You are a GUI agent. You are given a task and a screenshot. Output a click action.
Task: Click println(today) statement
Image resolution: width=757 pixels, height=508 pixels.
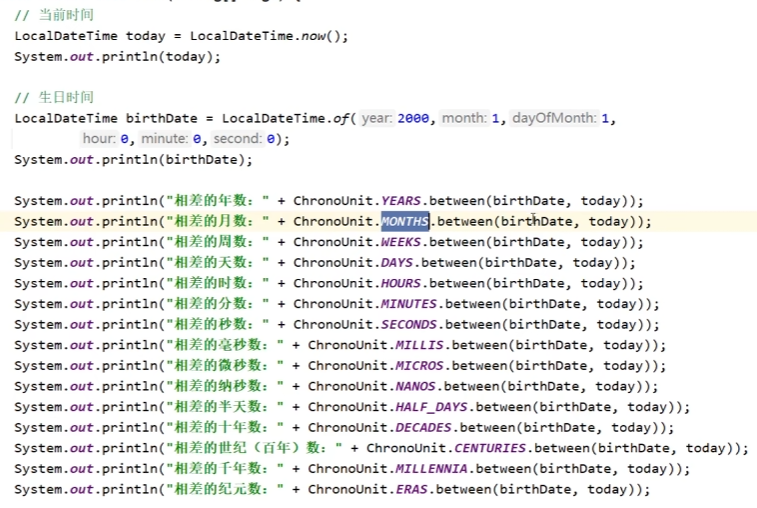(117, 56)
